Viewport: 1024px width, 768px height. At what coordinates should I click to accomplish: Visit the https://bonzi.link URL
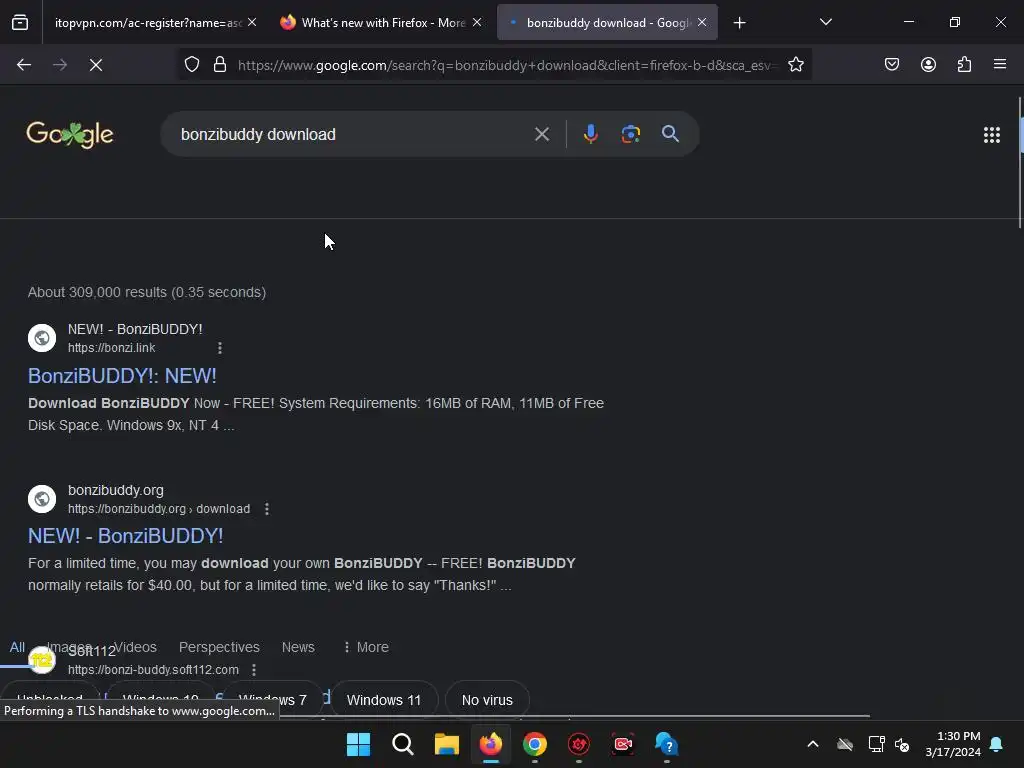coord(112,348)
